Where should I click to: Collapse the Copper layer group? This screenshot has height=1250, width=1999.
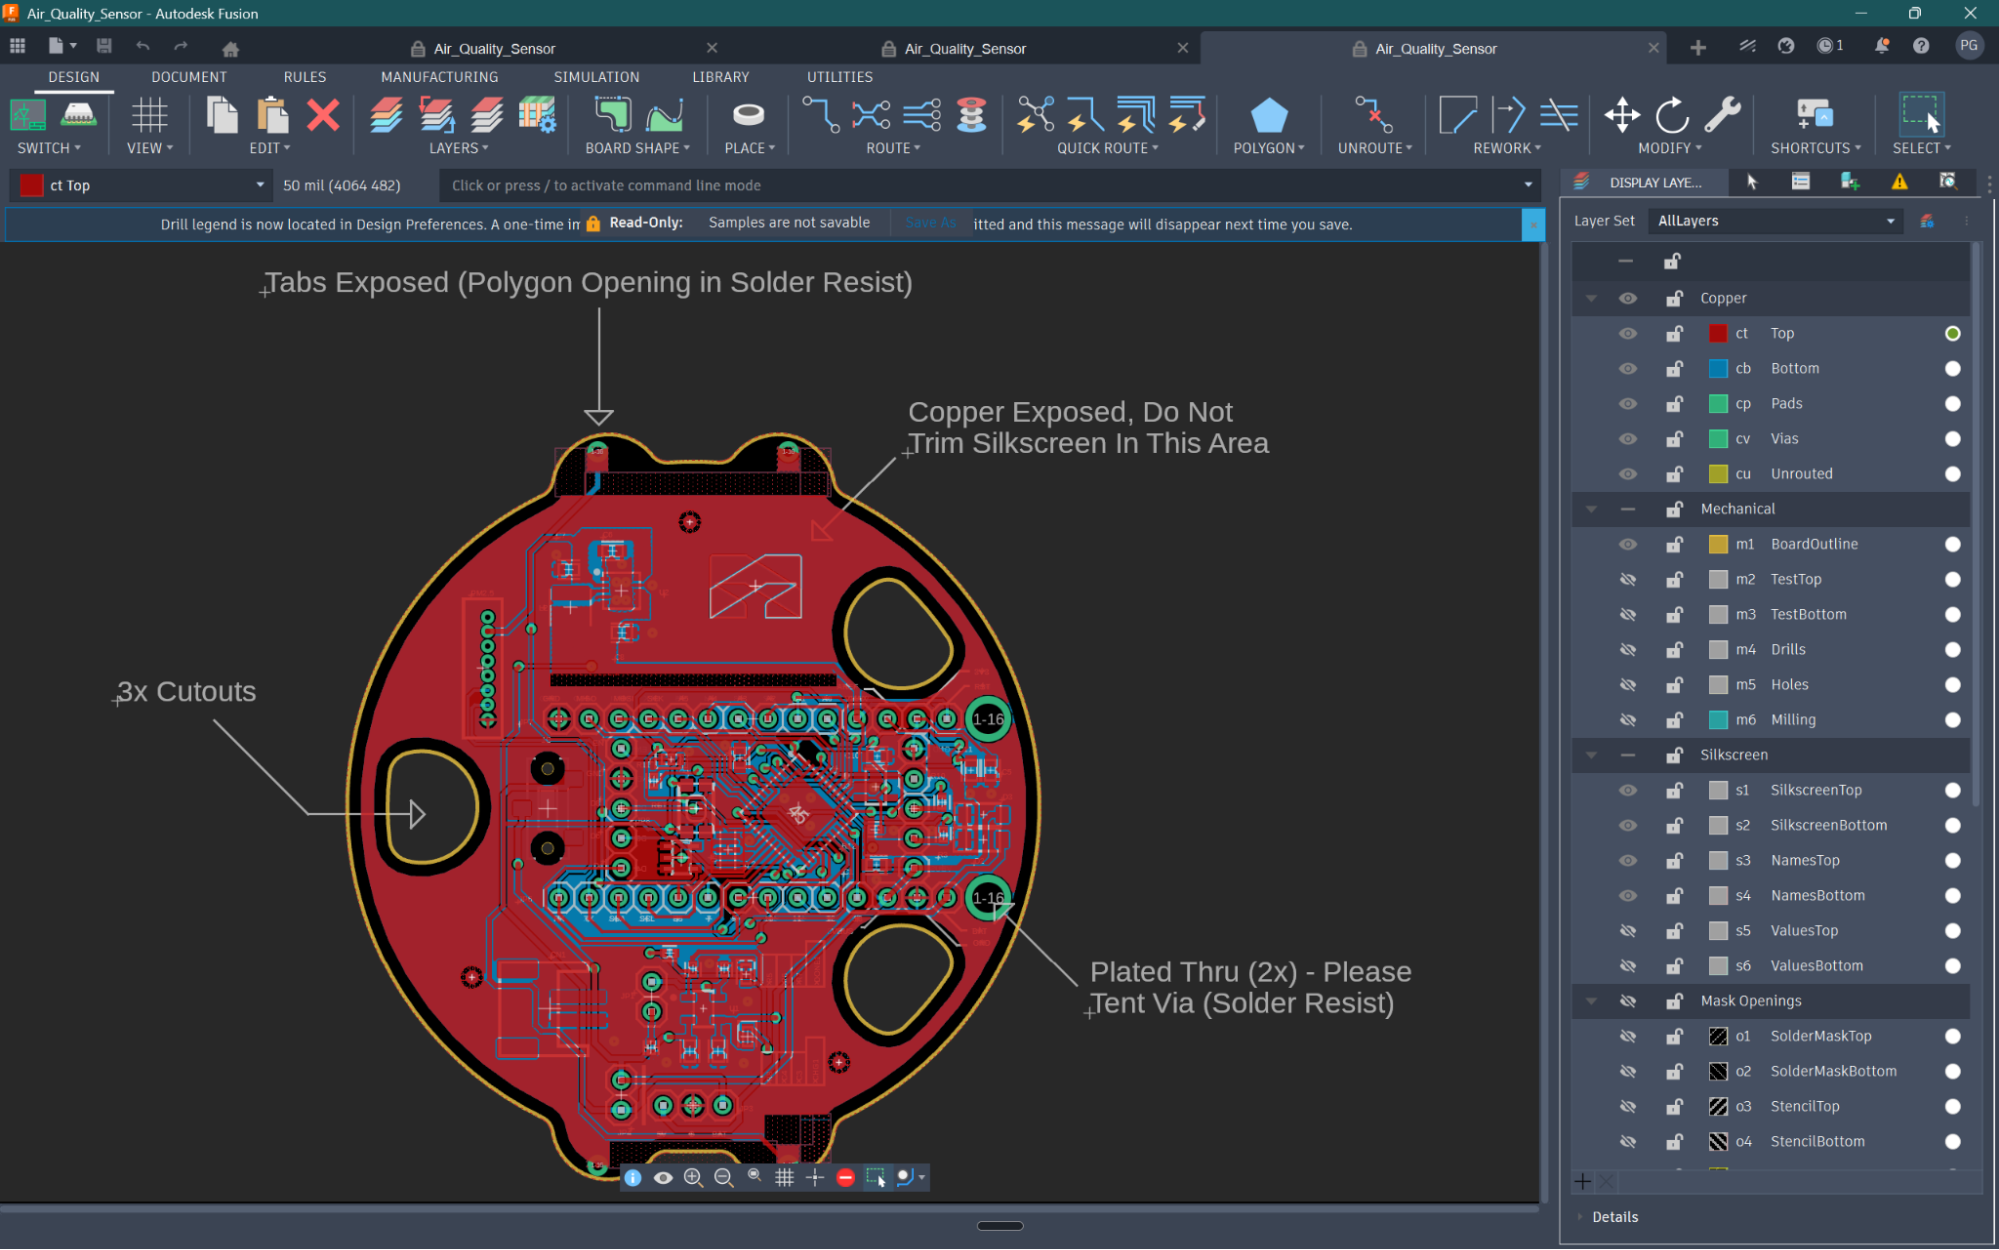click(1591, 298)
